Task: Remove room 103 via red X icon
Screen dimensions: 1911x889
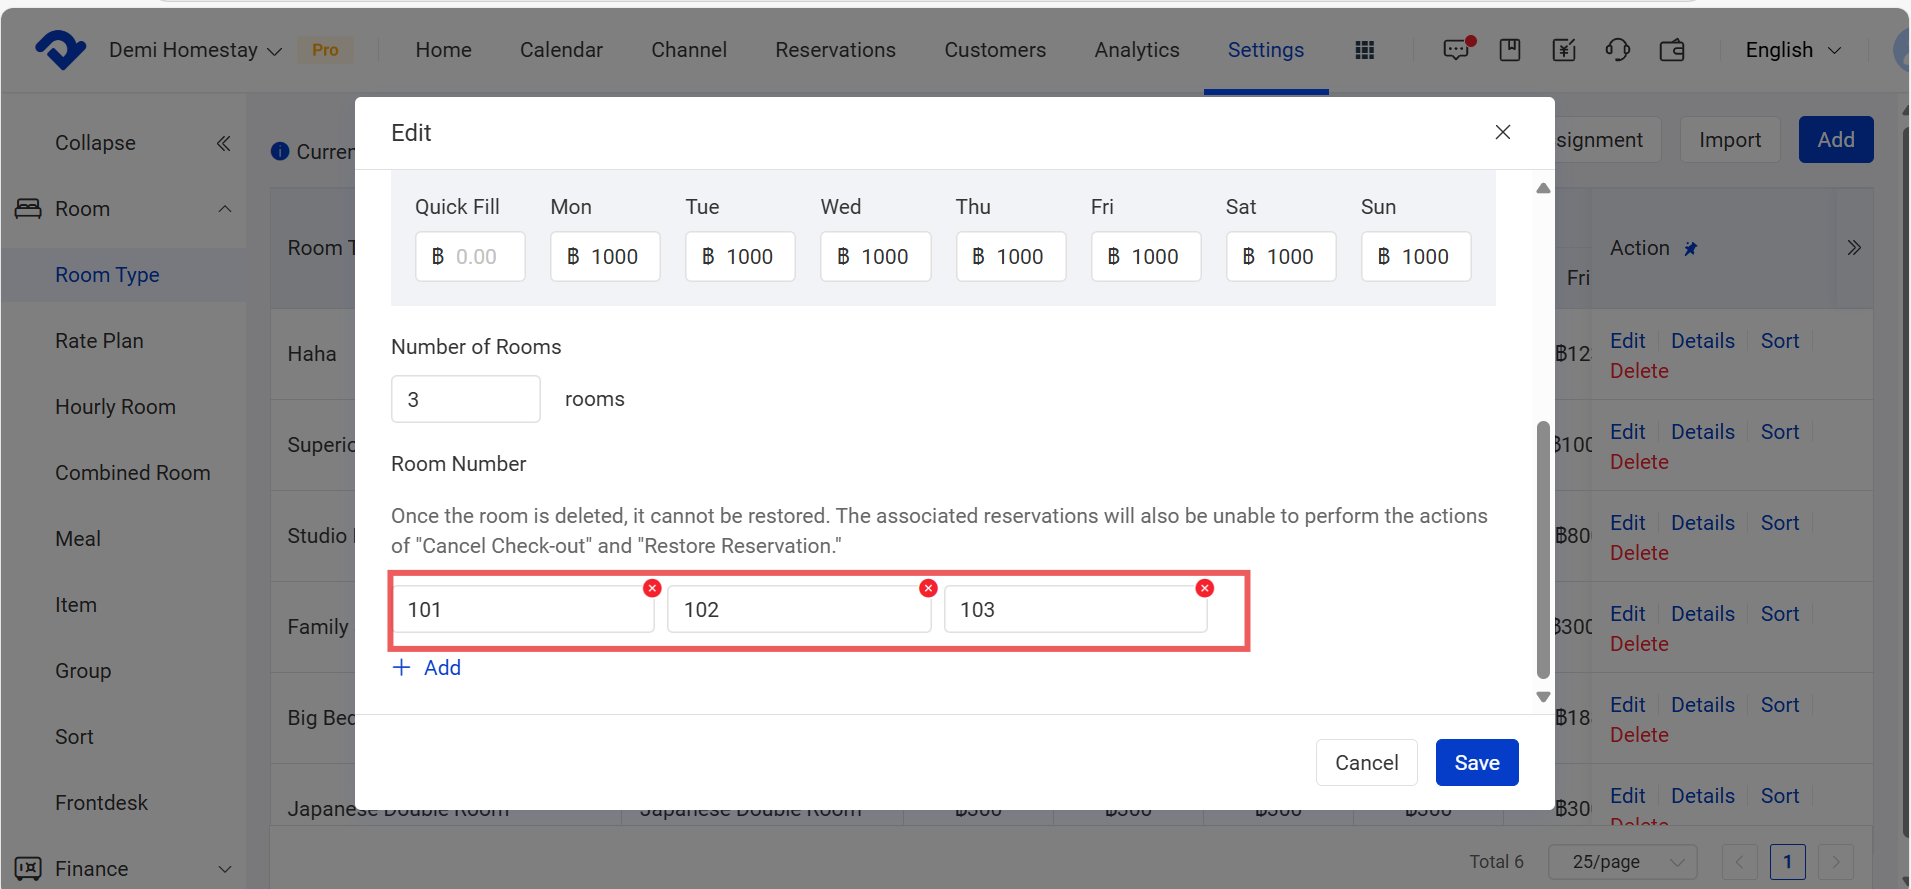Action: 1204,588
